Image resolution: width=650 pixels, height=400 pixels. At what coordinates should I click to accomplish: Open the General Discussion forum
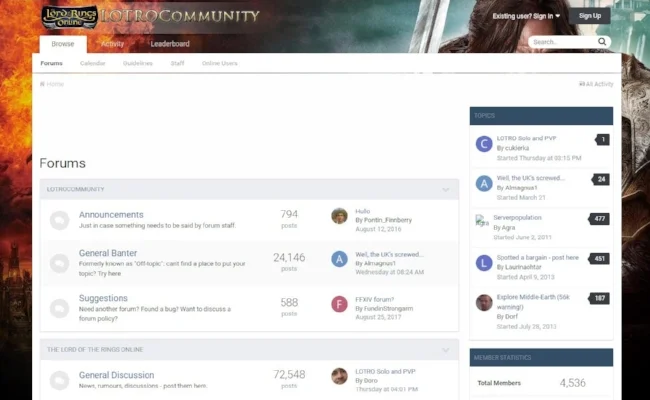pyautogui.click(x=116, y=375)
